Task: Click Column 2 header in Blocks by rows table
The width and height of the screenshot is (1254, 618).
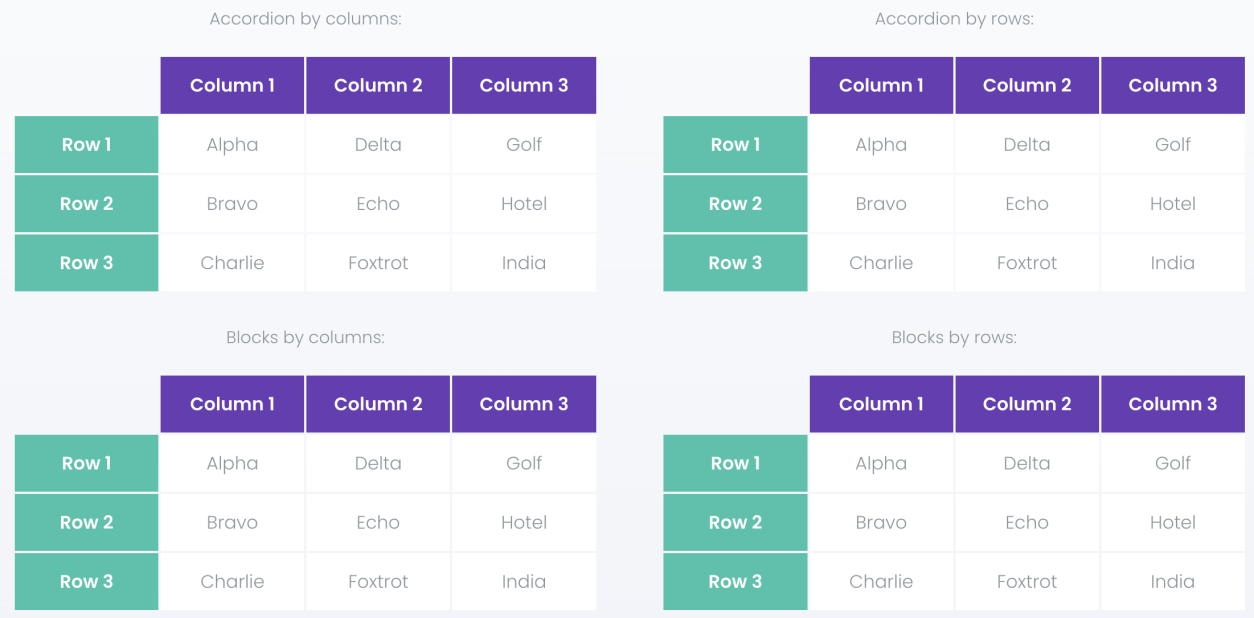Action: point(1027,404)
